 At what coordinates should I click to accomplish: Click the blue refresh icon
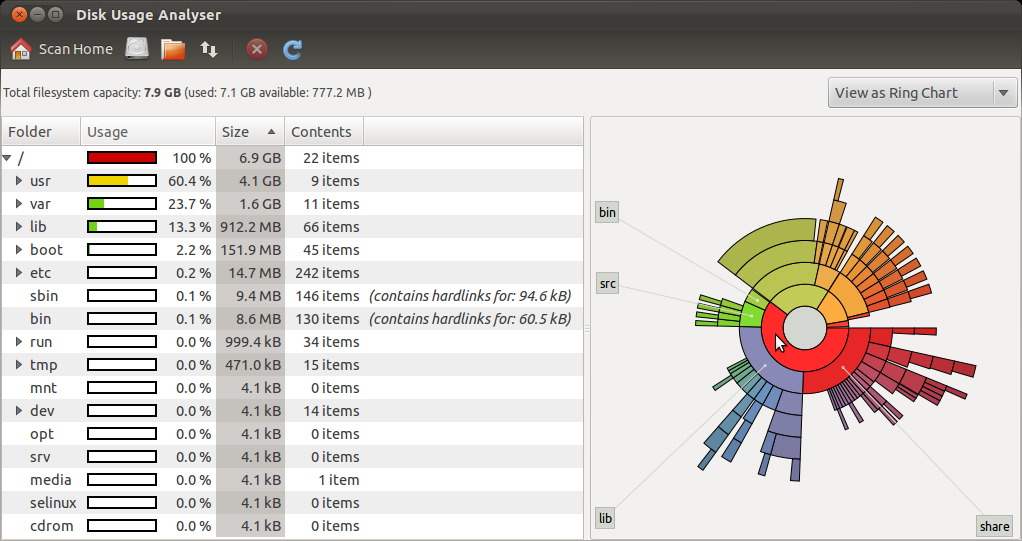click(292, 49)
